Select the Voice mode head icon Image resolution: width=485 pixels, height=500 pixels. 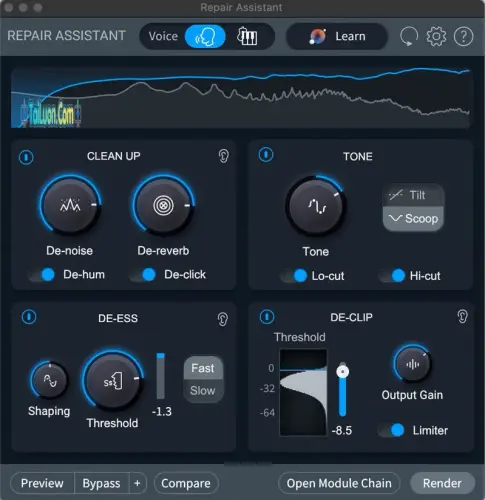click(x=205, y=36)
